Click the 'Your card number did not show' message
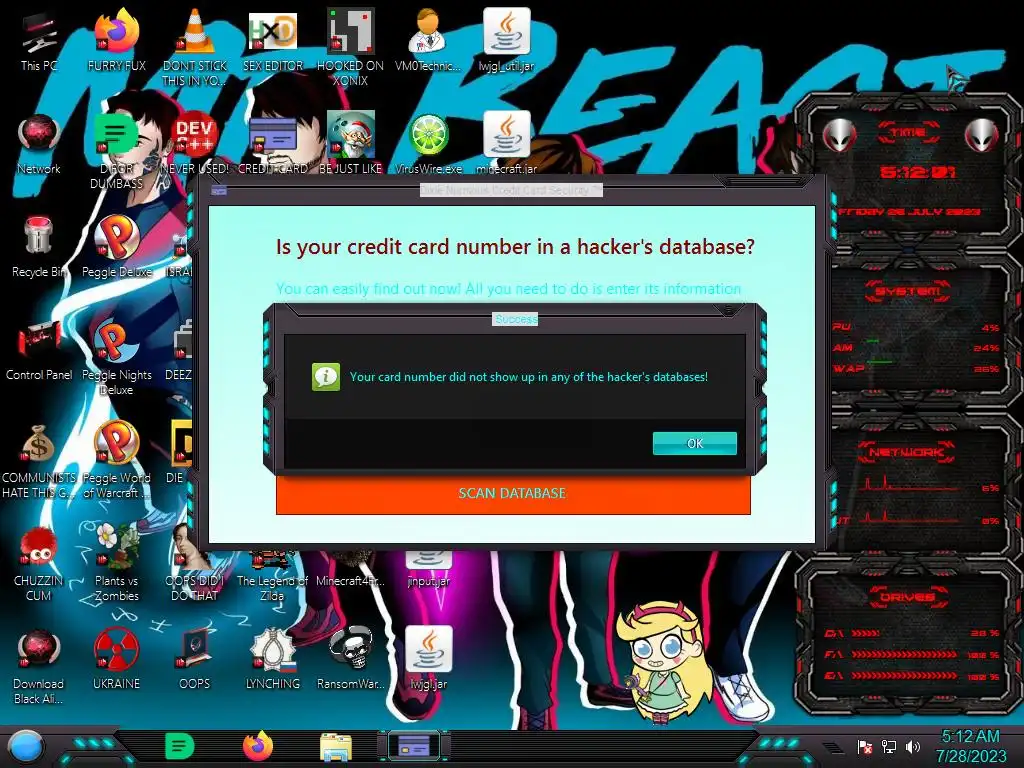Viewport: 1024px width, 768px height. point(529,377)
